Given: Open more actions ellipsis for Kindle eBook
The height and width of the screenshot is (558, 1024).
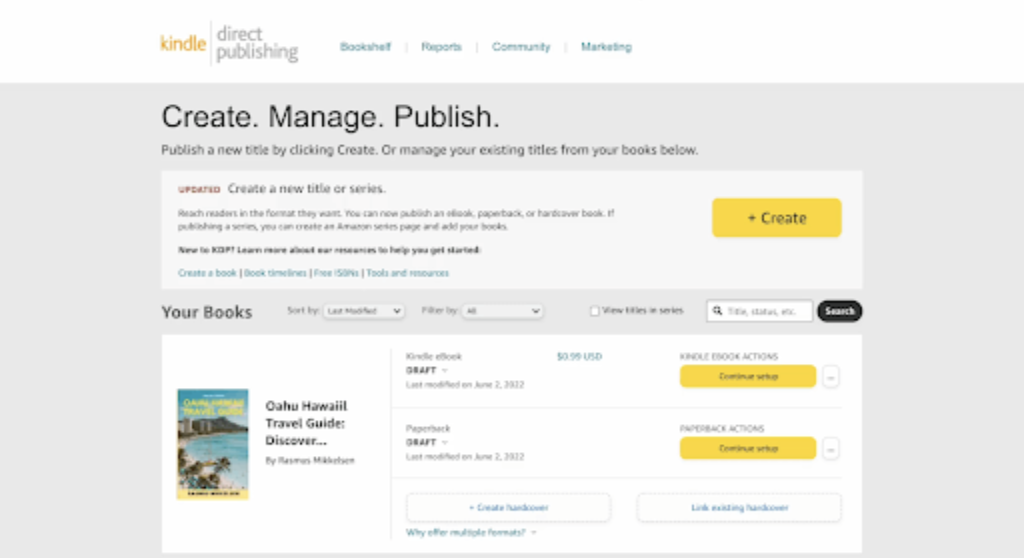Looking at the screenshot, I should pos(831,377).
